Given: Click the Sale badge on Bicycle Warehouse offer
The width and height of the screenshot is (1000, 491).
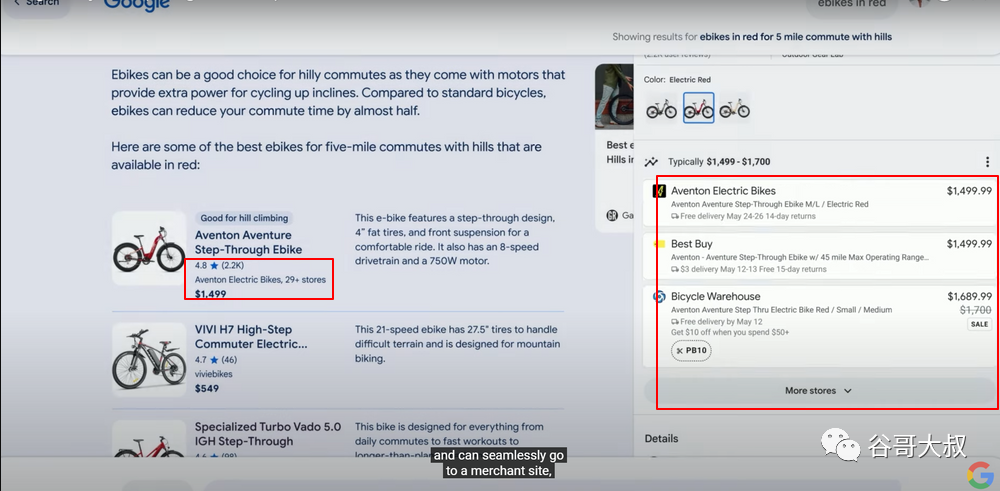Looking at the screenshot, I should [980, 325].
